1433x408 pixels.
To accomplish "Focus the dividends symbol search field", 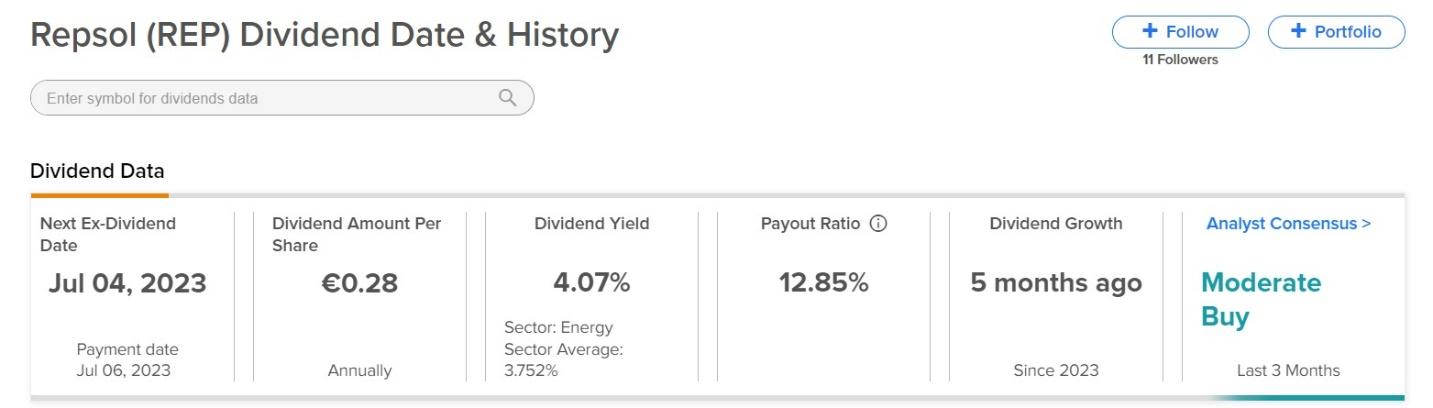I will click(x=282, y=98).
